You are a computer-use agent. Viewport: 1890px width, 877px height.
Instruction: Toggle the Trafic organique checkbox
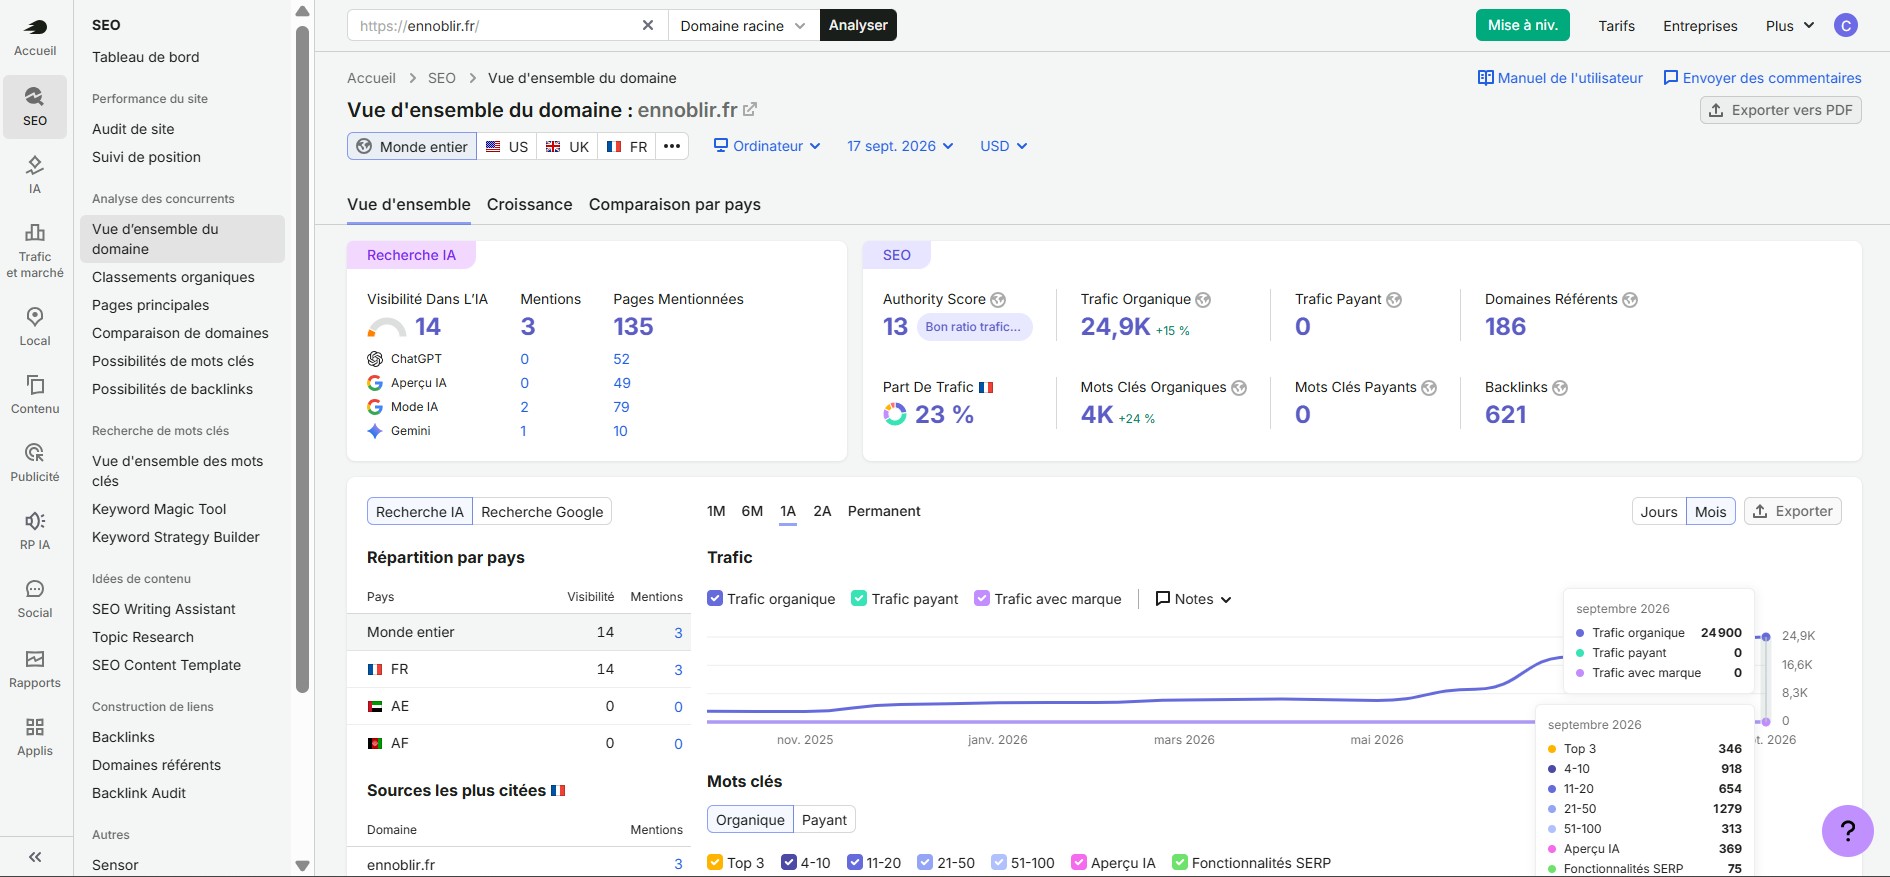715,598
